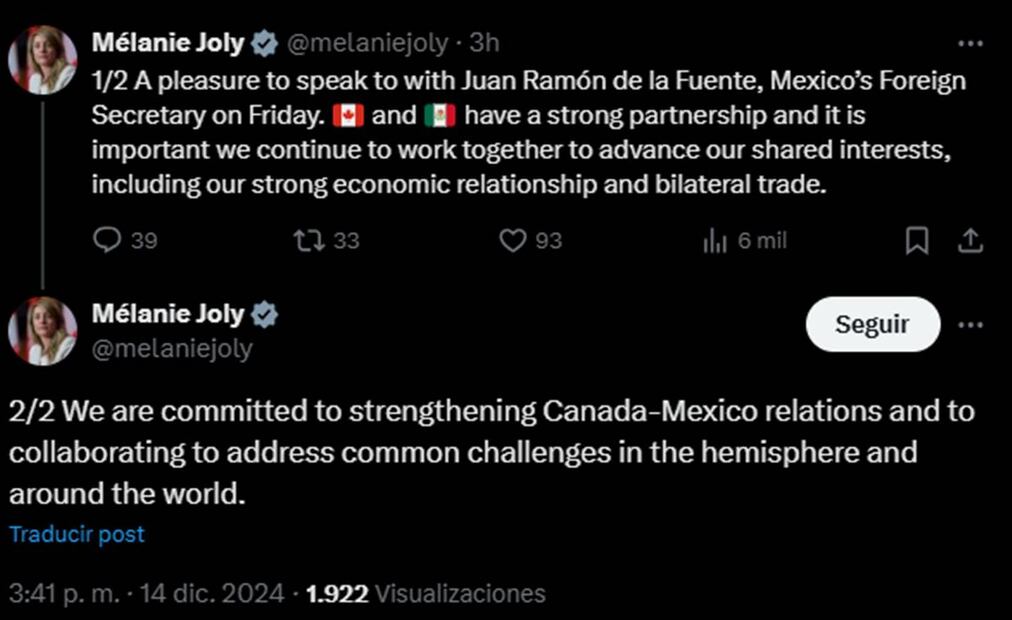This screenshot has width=1012, height=620.
Task: Click the Traducir post link
Action: point(77,534)
